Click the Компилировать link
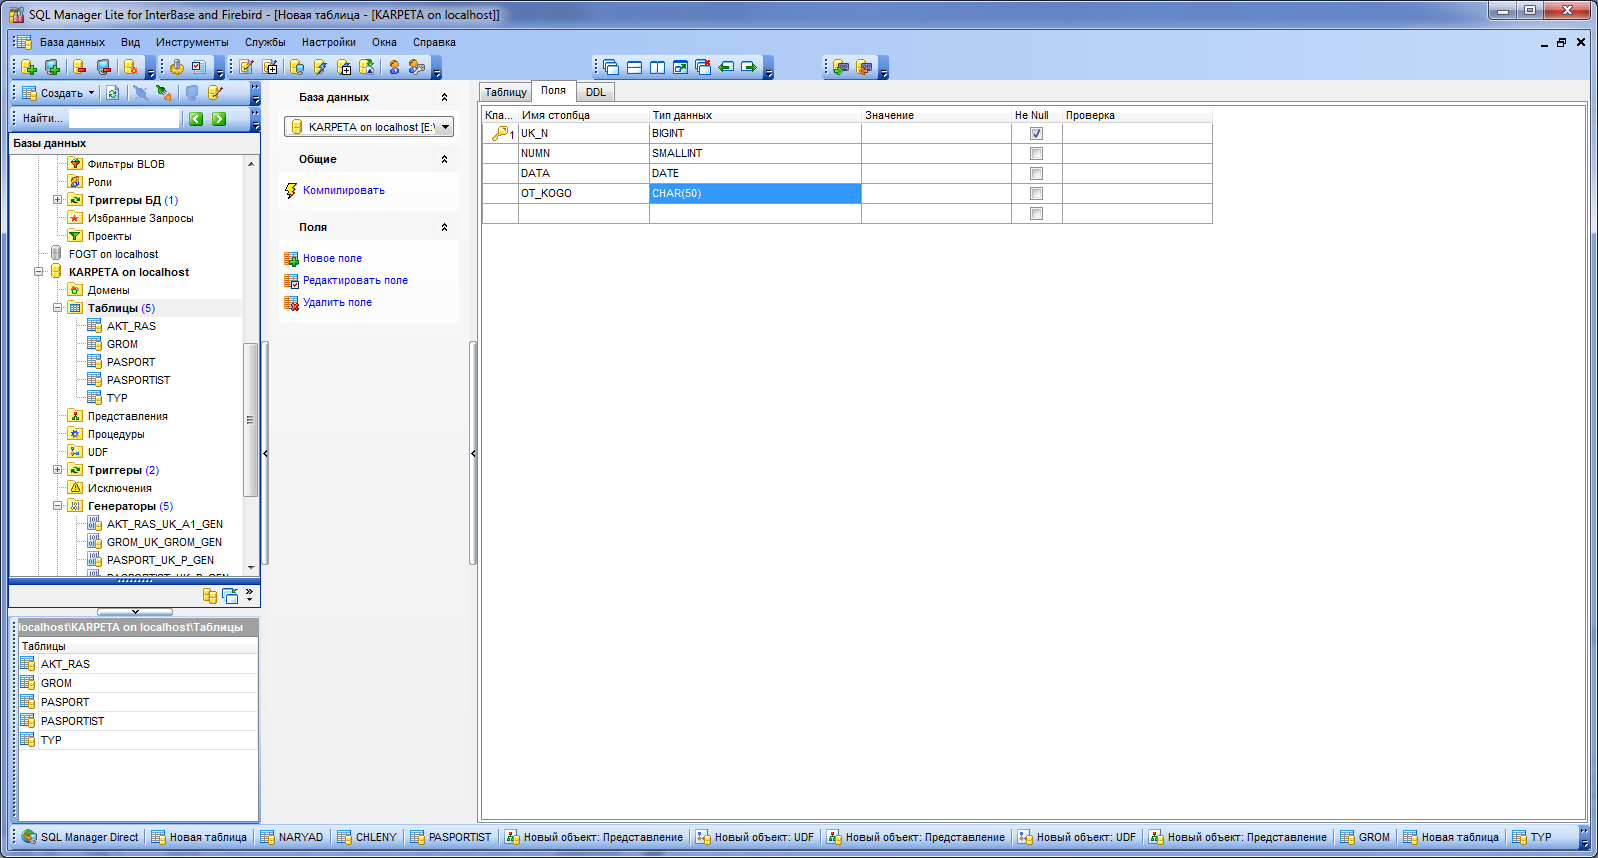Viewport: 1598px width, 858px height. (344, 190)
